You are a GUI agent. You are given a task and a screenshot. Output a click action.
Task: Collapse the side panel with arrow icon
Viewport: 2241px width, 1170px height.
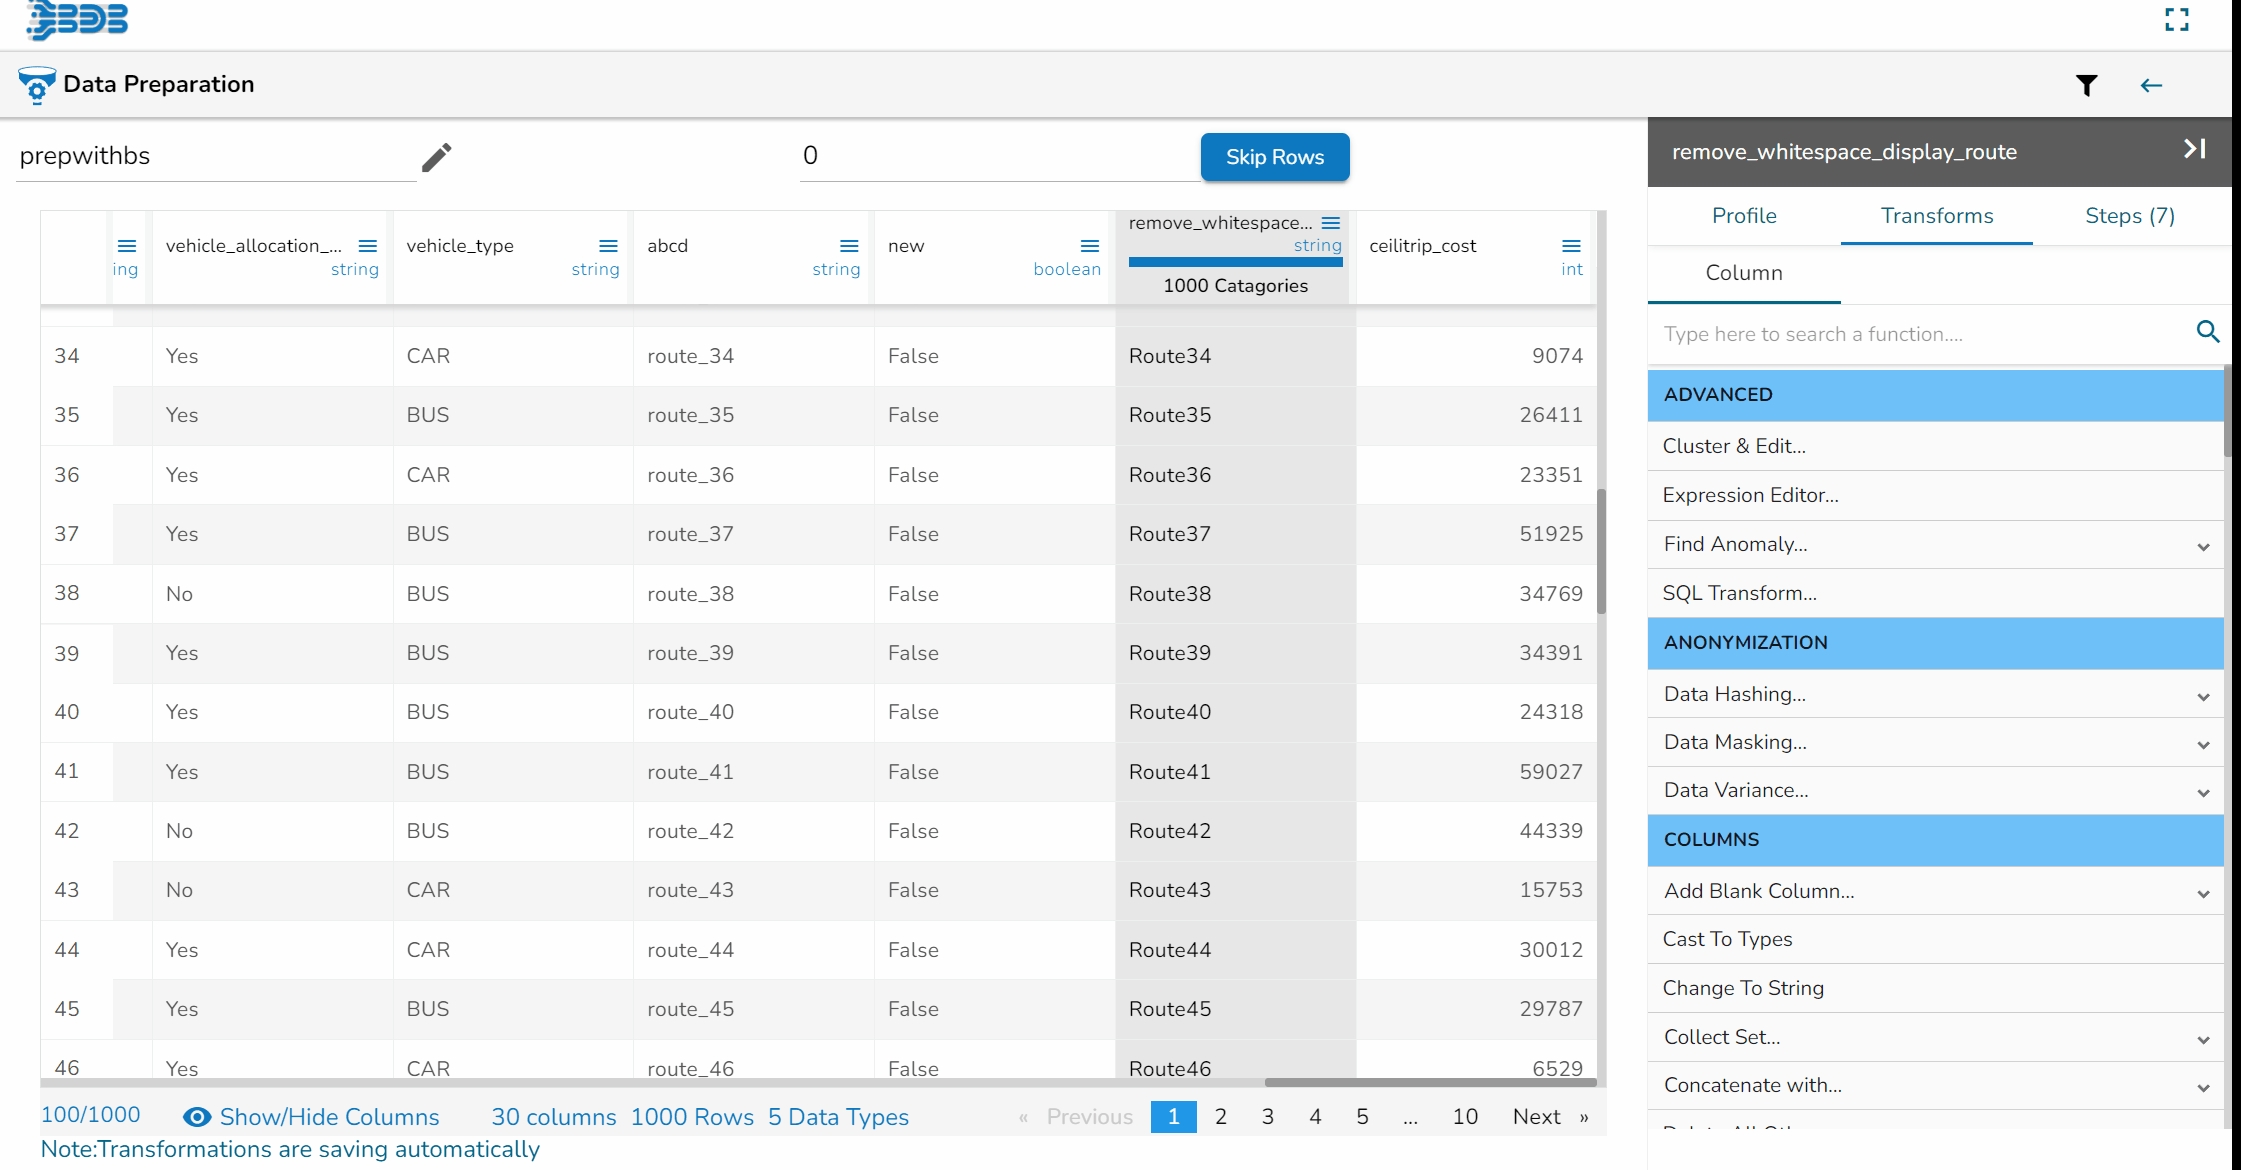coord(2194,149)
